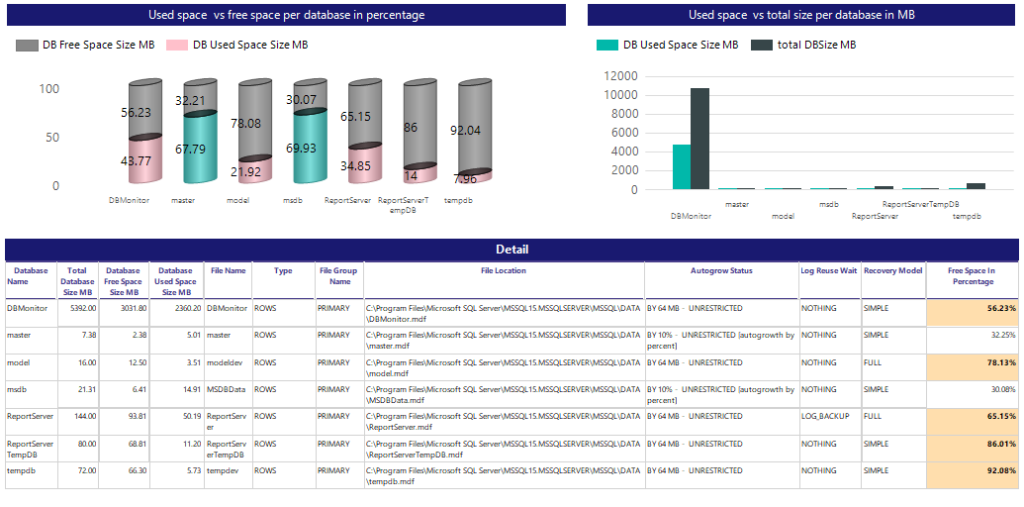Click the gray DB Free Space legend swatch
The image size is (1024, 507).
pos(27,45)
